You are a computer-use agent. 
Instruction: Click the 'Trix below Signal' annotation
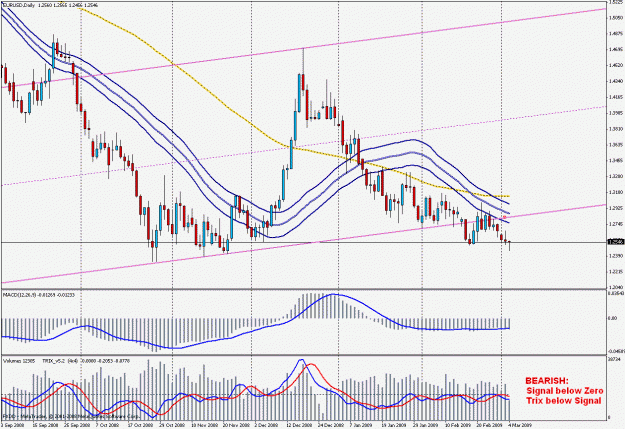click(x=563, y=401)
